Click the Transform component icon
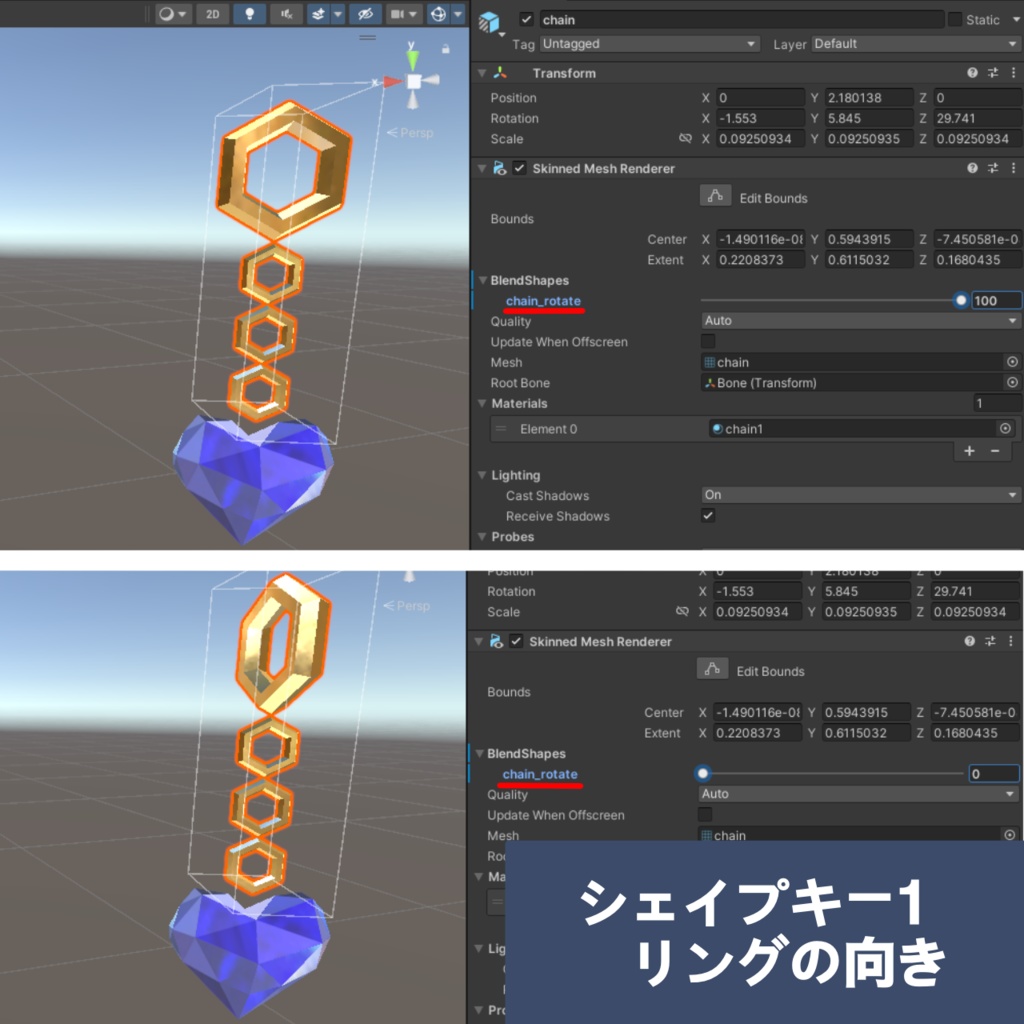The image size is (1024, 1024). point(502,72)
